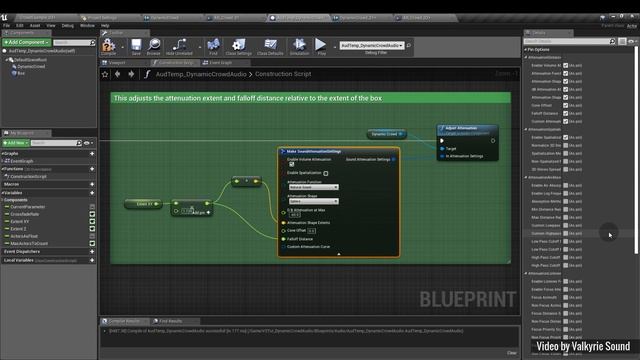
Task: Click the Browse magnifier toolbar icon
Action: point(153,45)
